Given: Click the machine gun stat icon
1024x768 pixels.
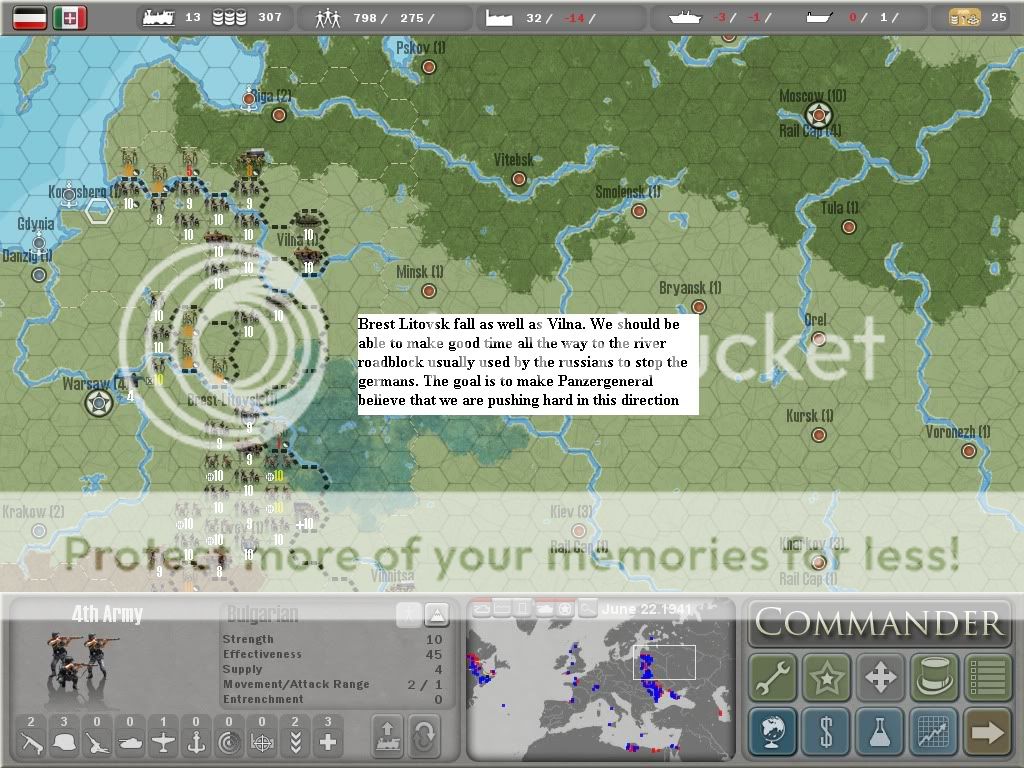Looking at the screenshot, I should pyautogui.click(x=31, y=743).
